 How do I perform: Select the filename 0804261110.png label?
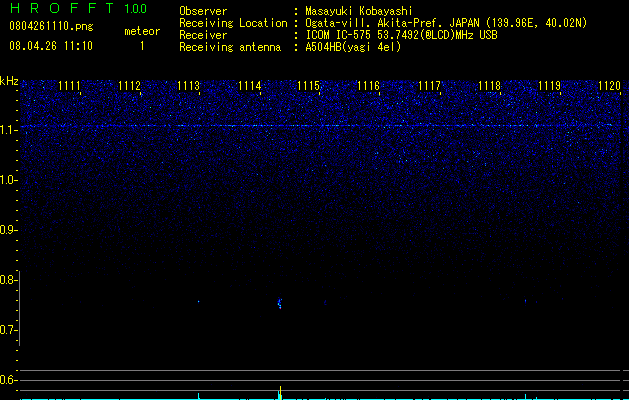pyautogui.click(x=51, y=26)
